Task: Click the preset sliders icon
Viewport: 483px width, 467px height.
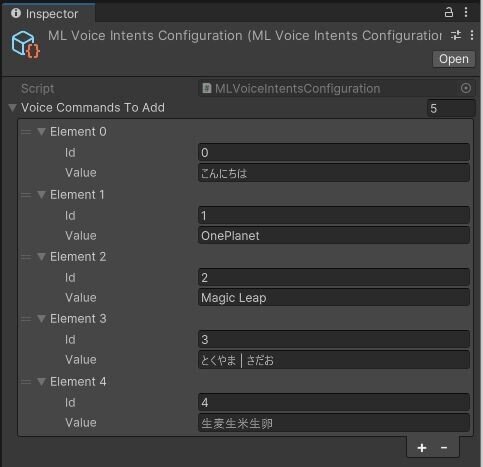Action: click(x=456, y=35)
